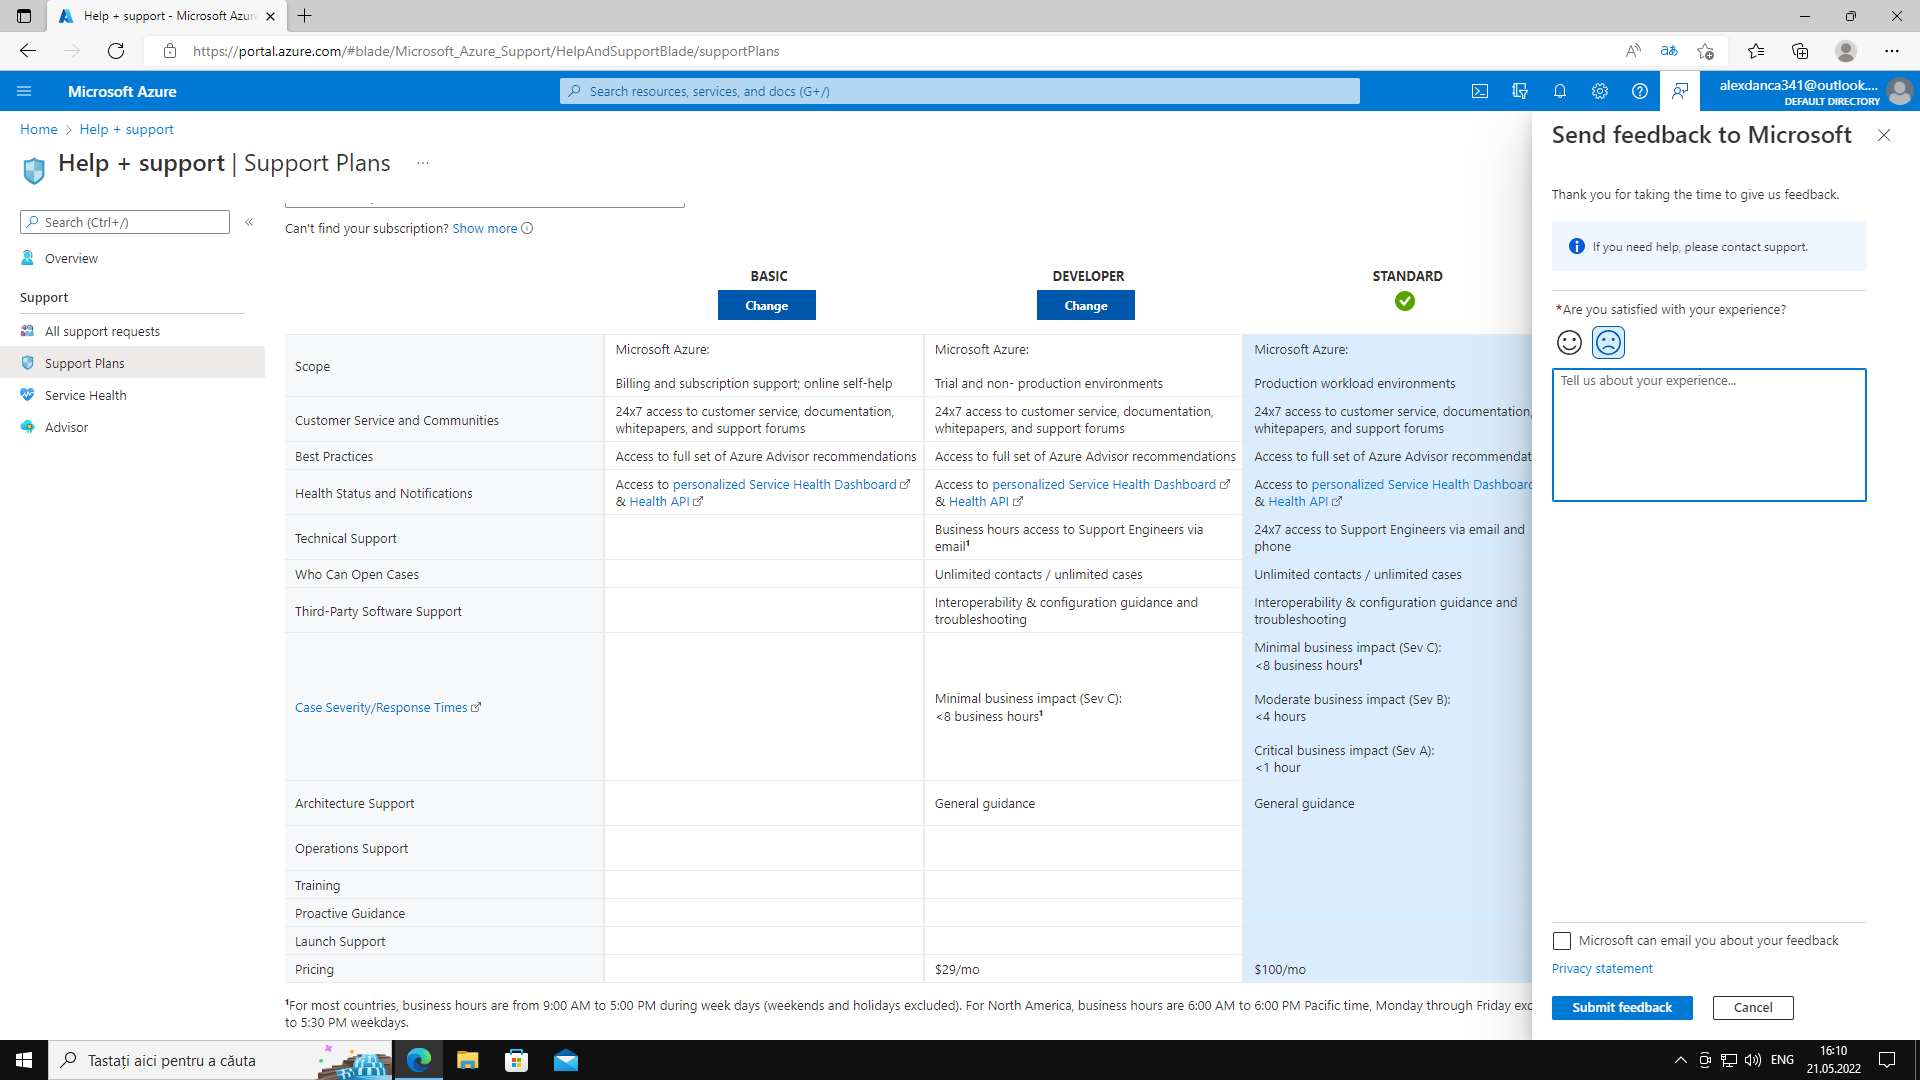Close the Send feedback panel

[x=1884, y=135]
